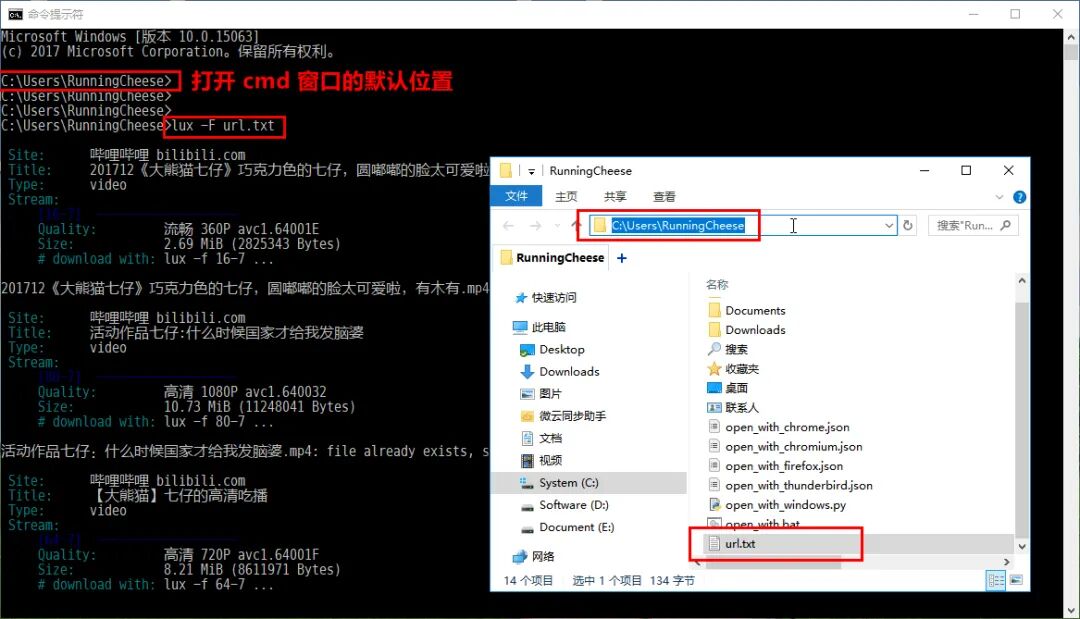The image size is (1080, 619).
Task: Click down arrow of file list scrollbar
Action: pos(1021,547)
